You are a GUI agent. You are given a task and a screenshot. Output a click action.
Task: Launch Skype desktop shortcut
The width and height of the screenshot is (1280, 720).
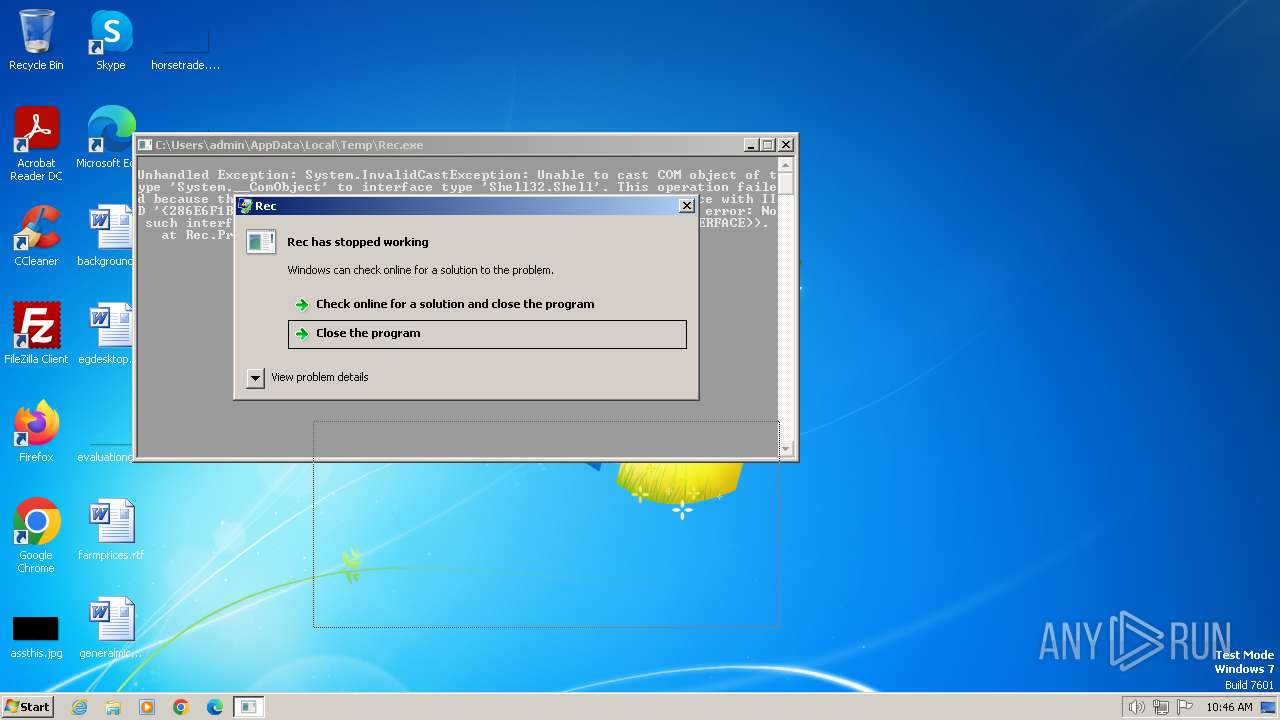tap(111, 40)
